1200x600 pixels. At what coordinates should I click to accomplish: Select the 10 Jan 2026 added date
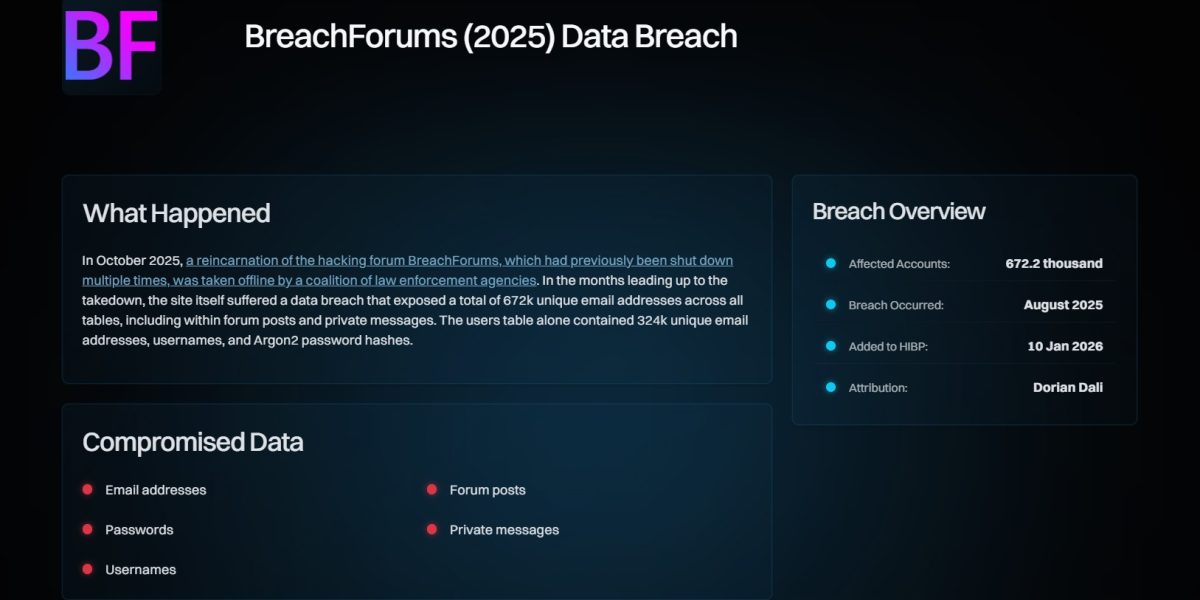coord(1064,346)
